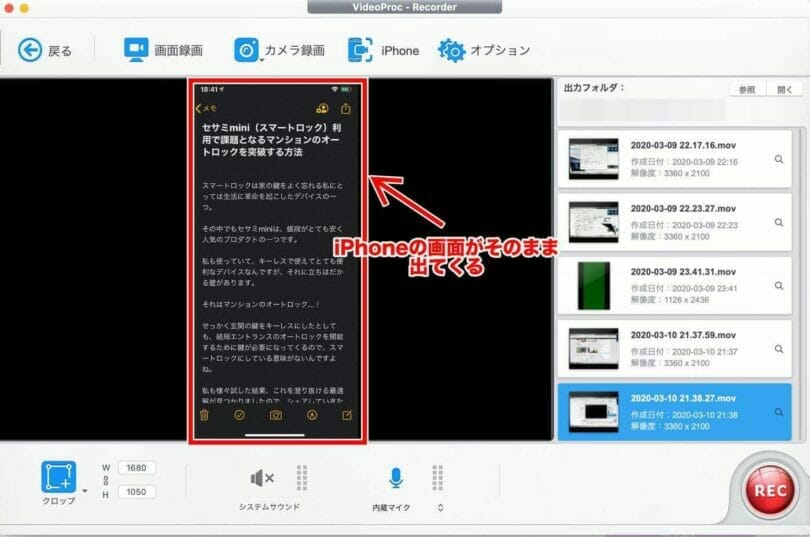Click the recordings list scrollbar
Screen dimensions: 810x537
pyautogui.click(x=801, y=284)
